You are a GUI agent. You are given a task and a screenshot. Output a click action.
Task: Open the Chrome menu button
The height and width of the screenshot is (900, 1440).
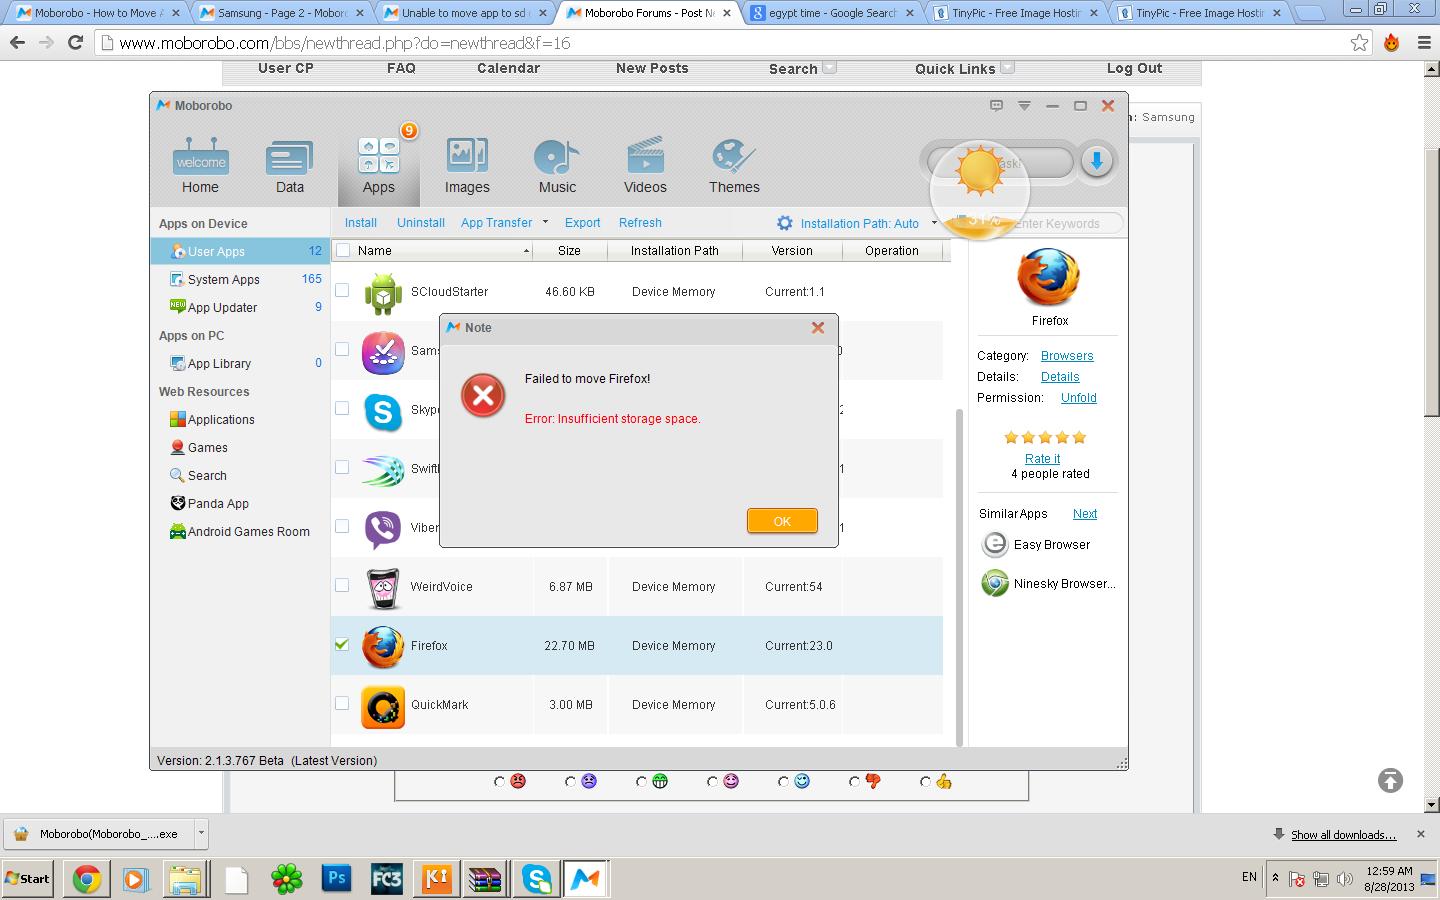pos(1424,43)
